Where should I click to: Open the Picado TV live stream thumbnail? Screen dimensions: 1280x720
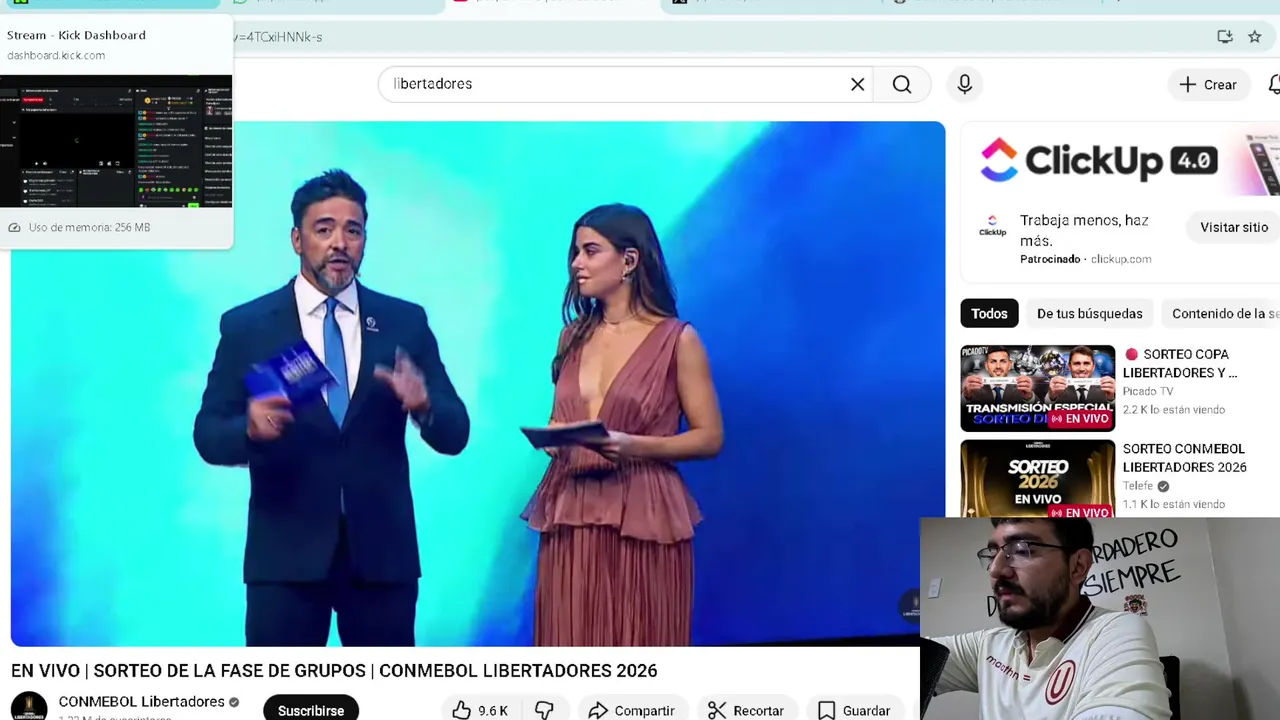(1037, 388)
